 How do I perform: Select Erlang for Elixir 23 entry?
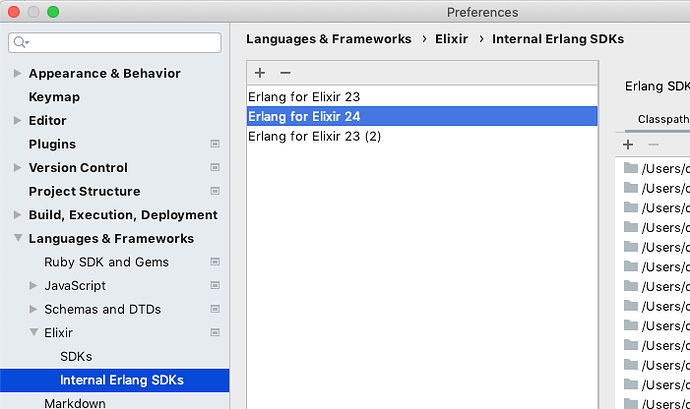coord(422,96)
